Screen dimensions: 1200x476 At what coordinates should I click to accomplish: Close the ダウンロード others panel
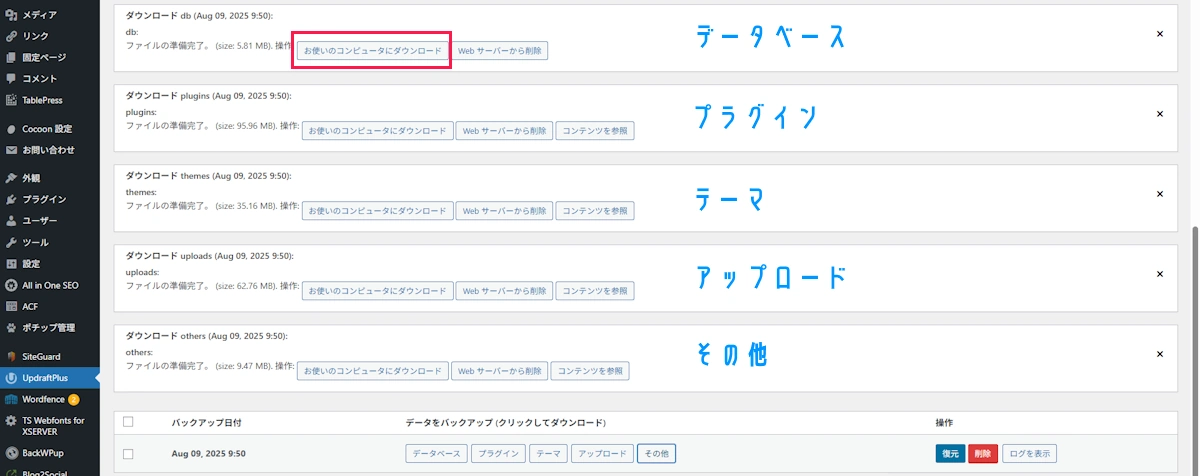click(x=1160, y=354)
